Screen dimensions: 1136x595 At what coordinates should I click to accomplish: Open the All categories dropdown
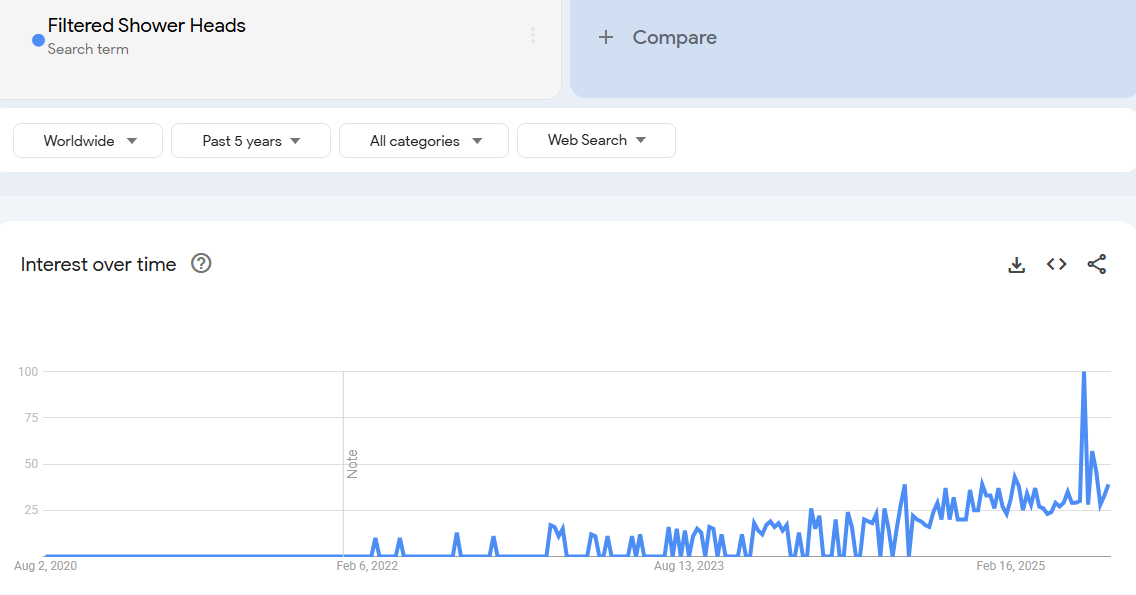coord(424,141)
